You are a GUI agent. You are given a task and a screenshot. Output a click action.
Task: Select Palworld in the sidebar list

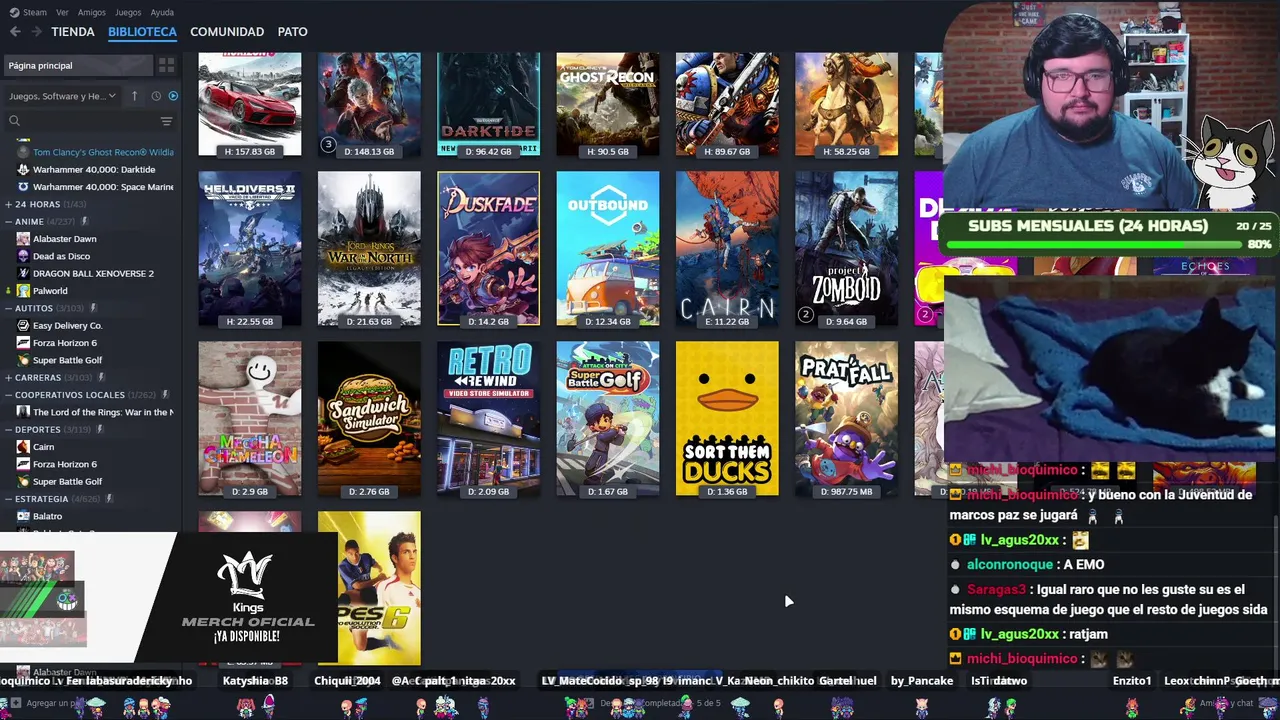[50, 291]
